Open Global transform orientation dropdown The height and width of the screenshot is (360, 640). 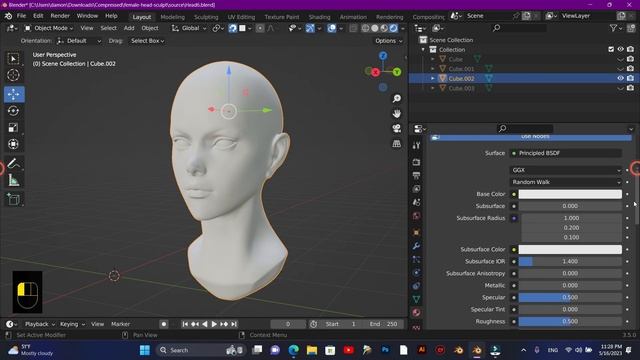click(190, 28)
